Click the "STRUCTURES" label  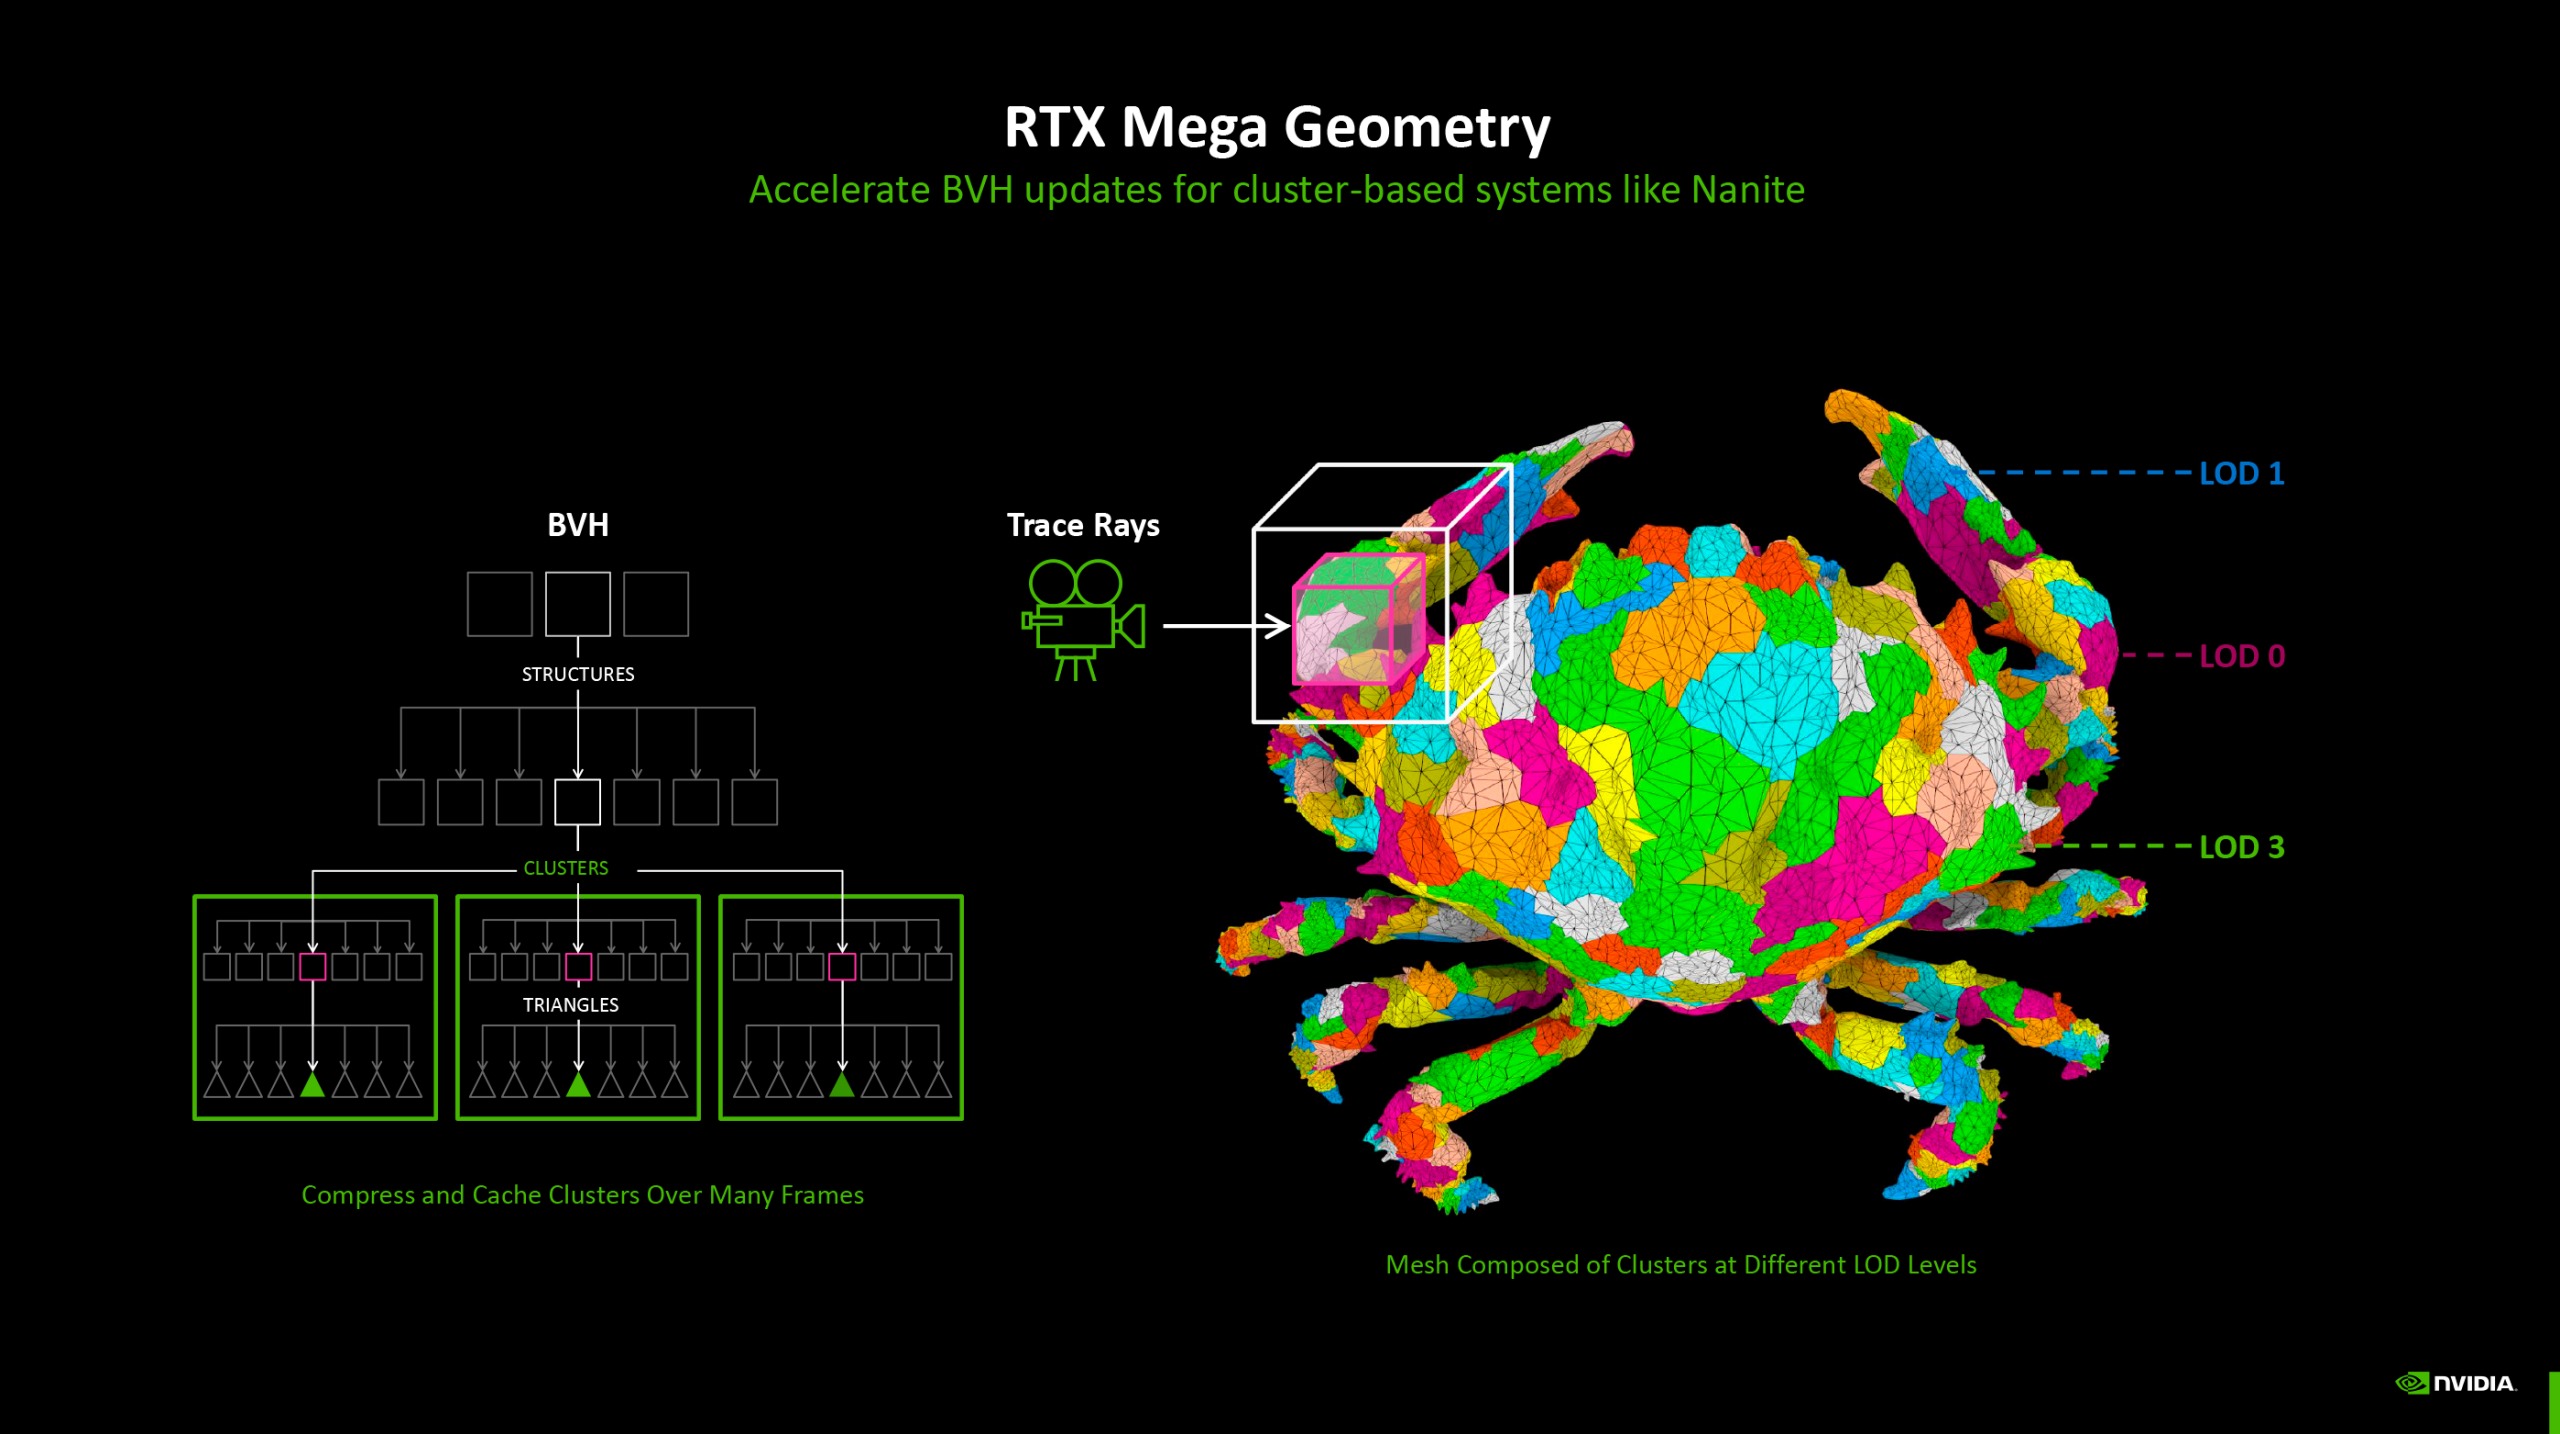coord(578,674)
